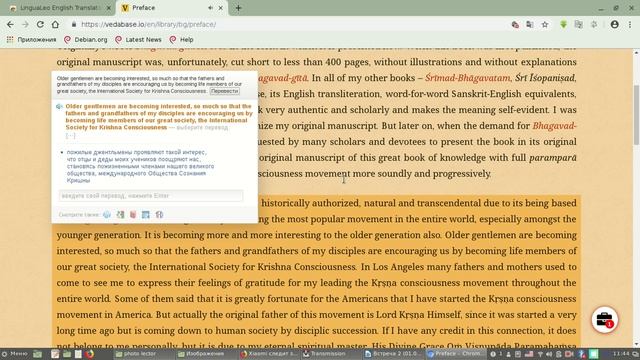Switch to the Xiaomi Firefox taskbar window
The image size is (640, 360).
pos(269,354)
